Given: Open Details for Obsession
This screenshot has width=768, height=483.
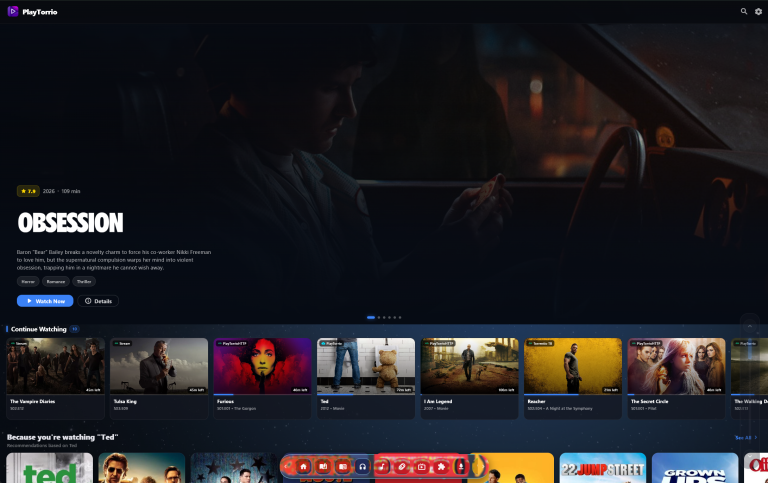Looking at the screenshot, I should pyautogui.click(x=98, y=301).
